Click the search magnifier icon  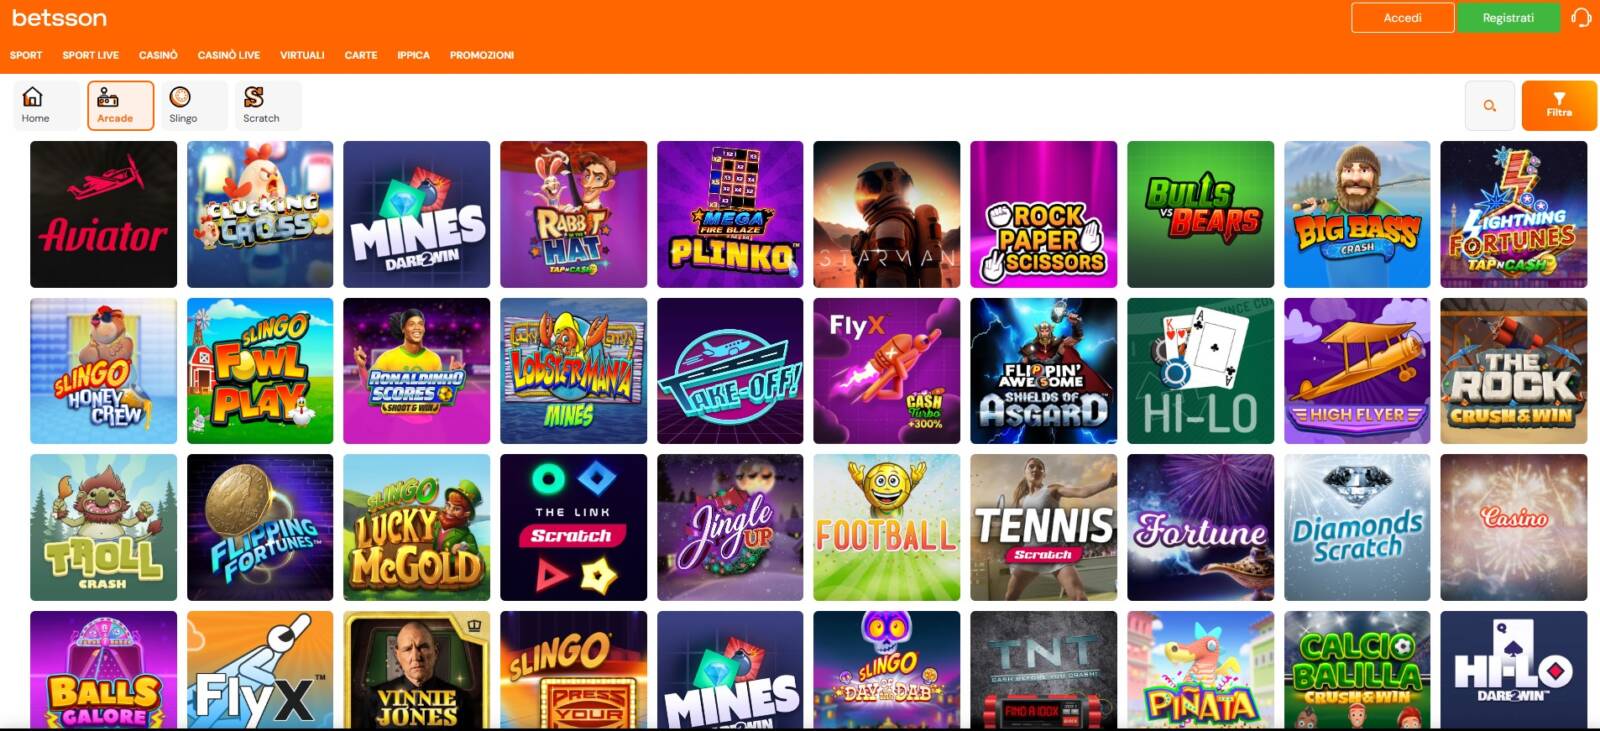tap(1490, 106)
